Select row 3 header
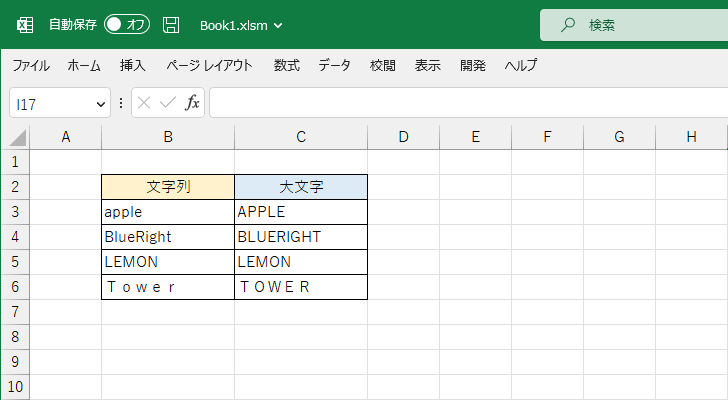This screenshot has width=728, height=400. pos(15,212)
